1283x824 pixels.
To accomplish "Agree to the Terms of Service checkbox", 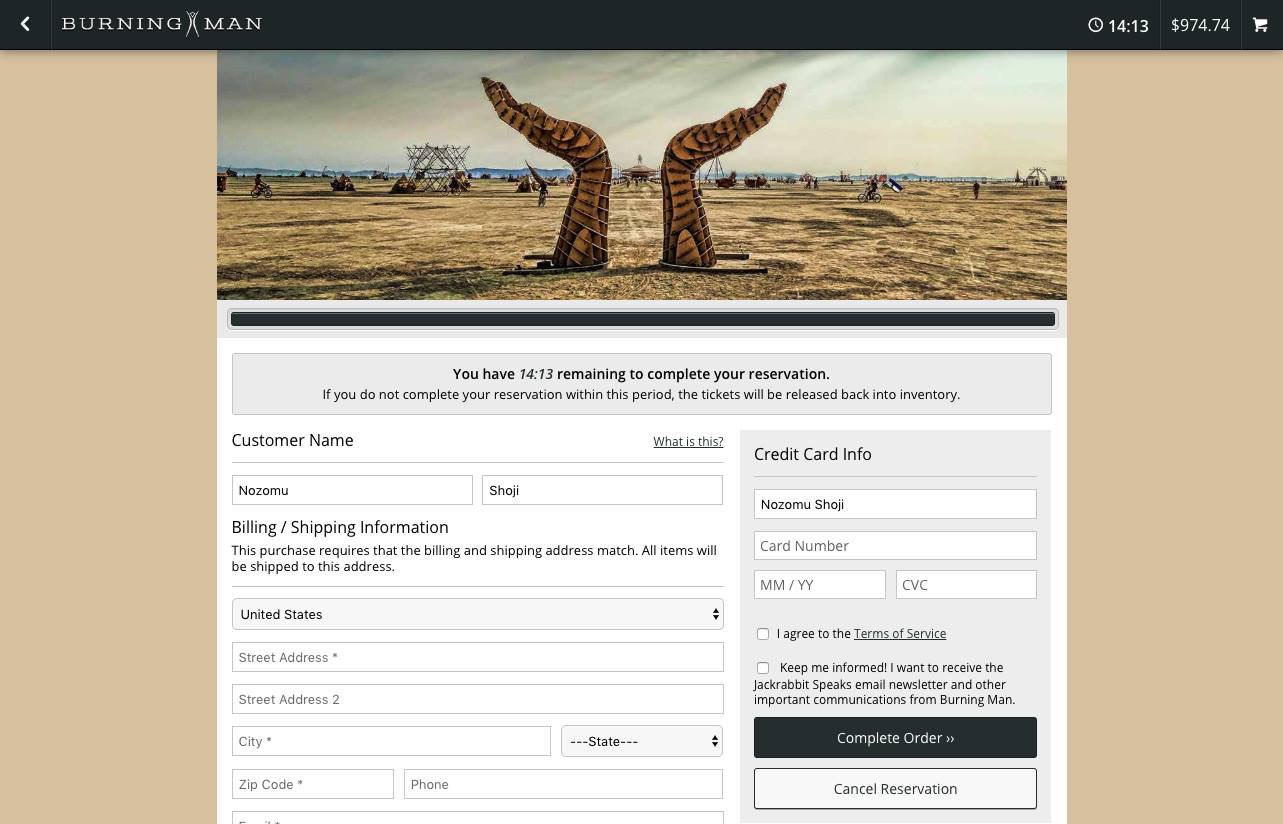I will (763, 634).
